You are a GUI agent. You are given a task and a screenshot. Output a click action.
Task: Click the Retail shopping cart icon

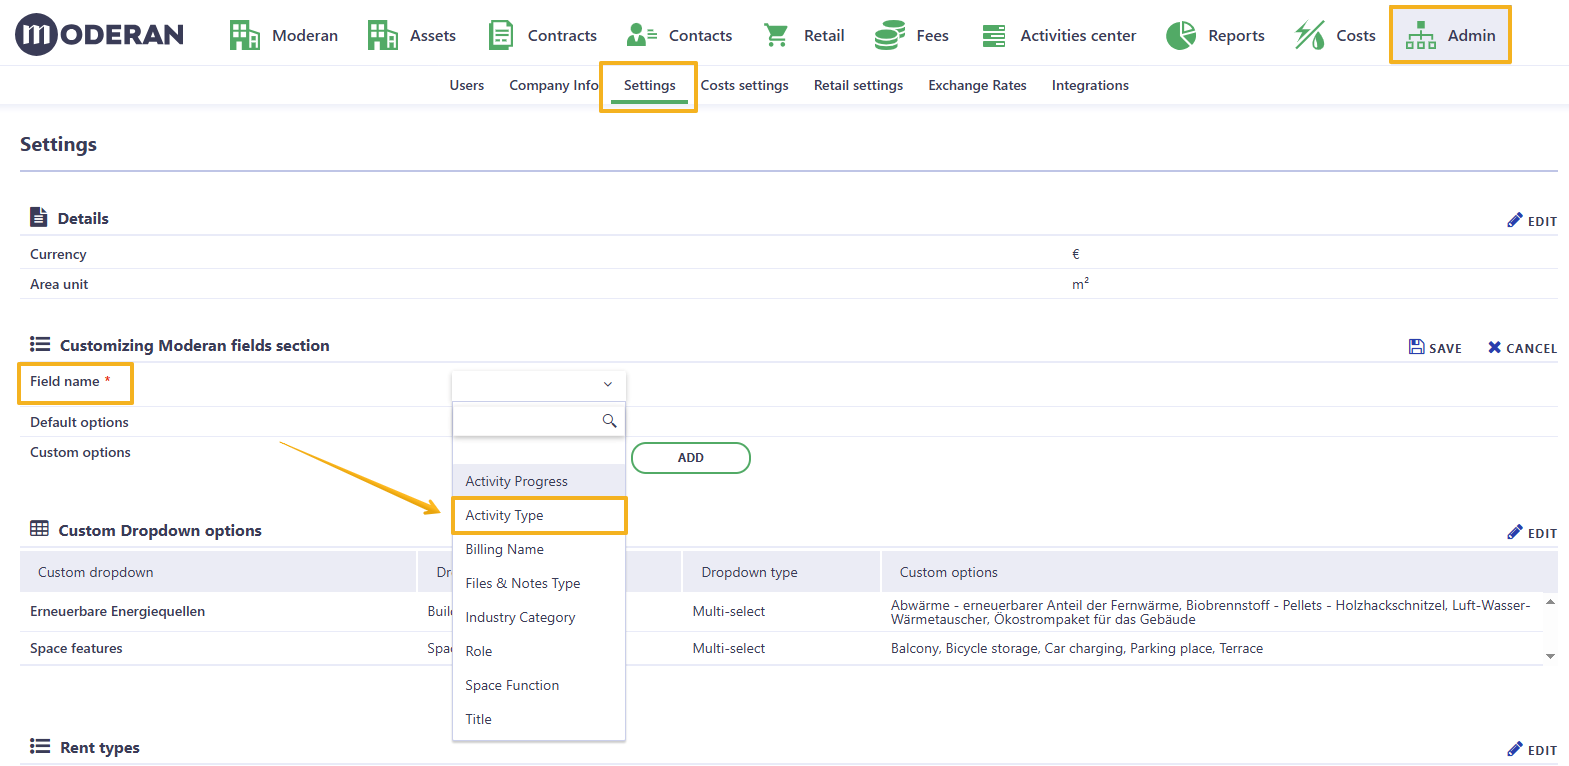pos(776,35)
